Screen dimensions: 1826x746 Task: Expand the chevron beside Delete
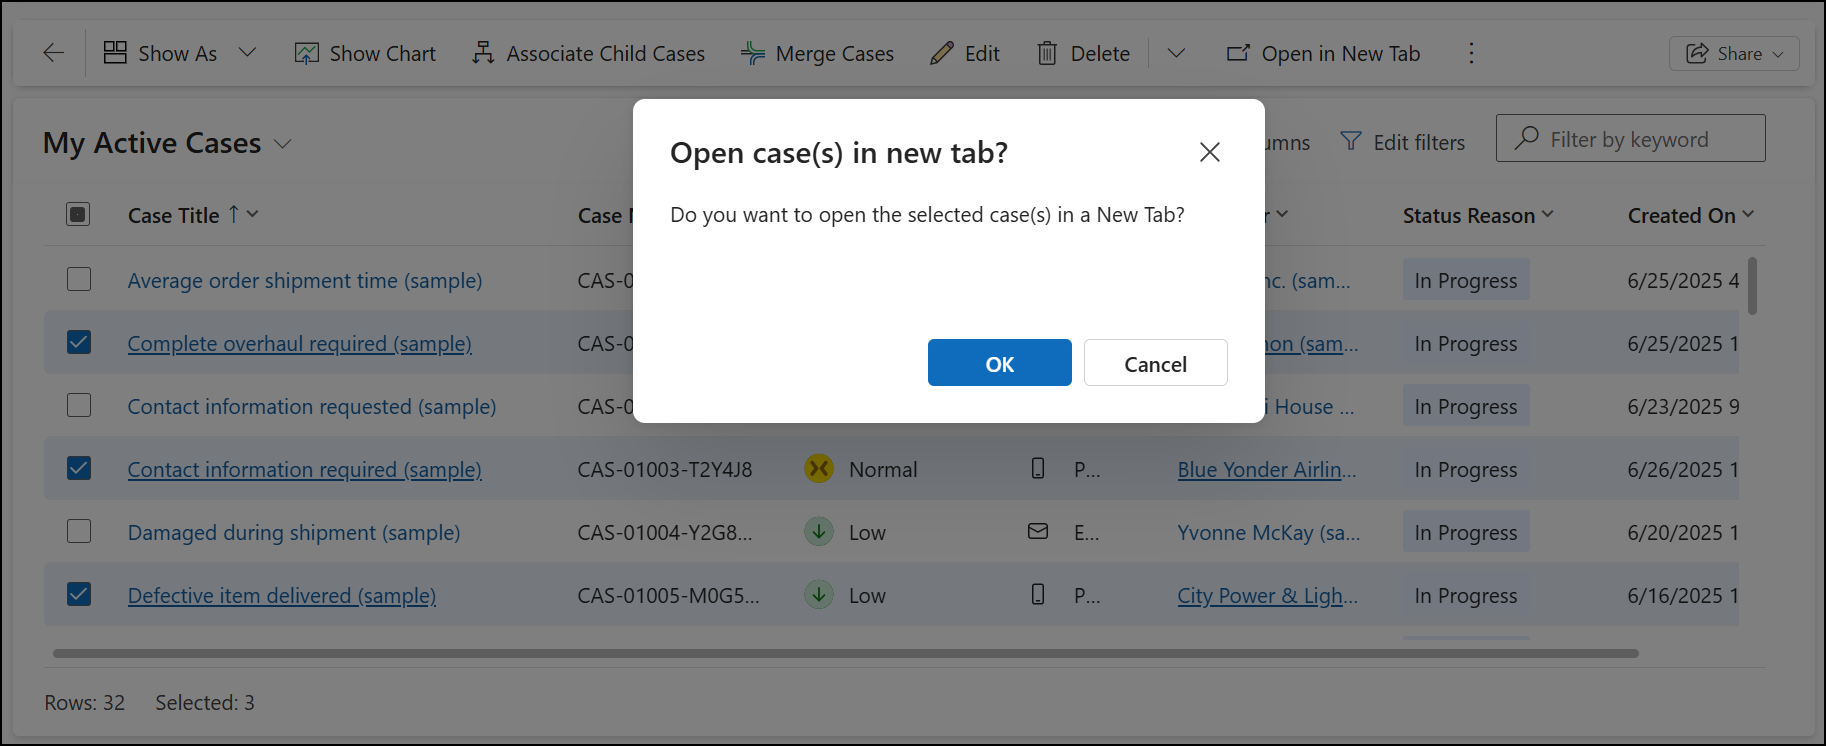point(1176,53)
